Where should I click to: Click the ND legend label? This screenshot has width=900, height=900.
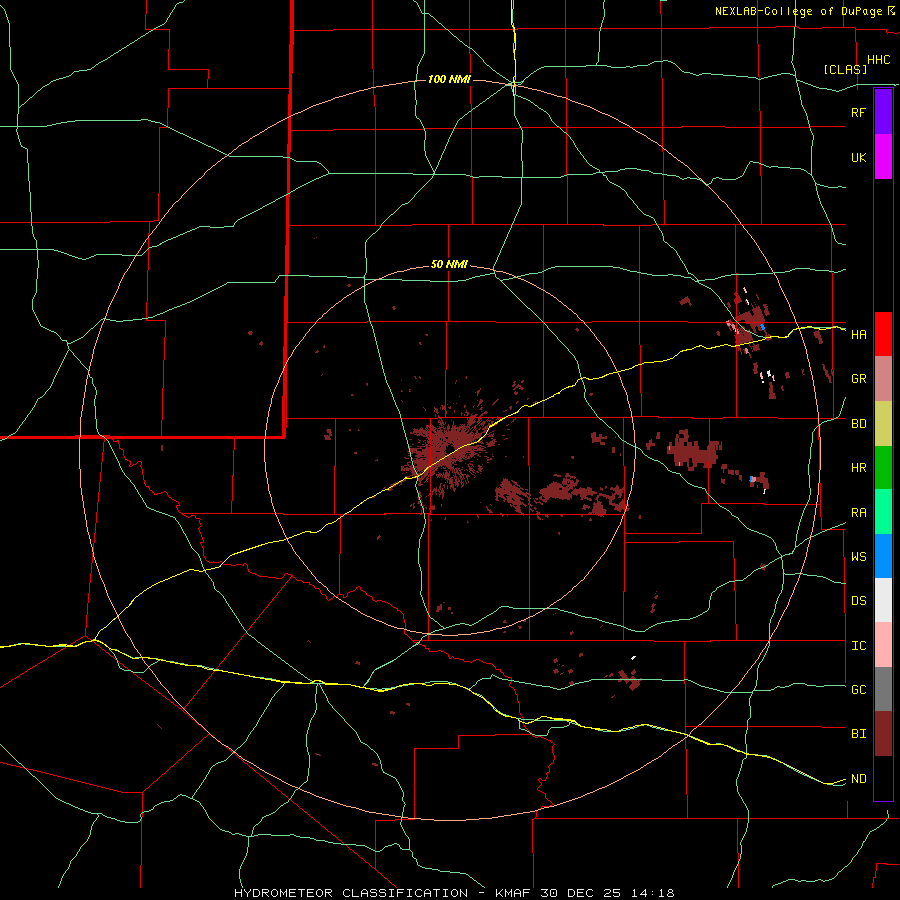pos(858,779)
